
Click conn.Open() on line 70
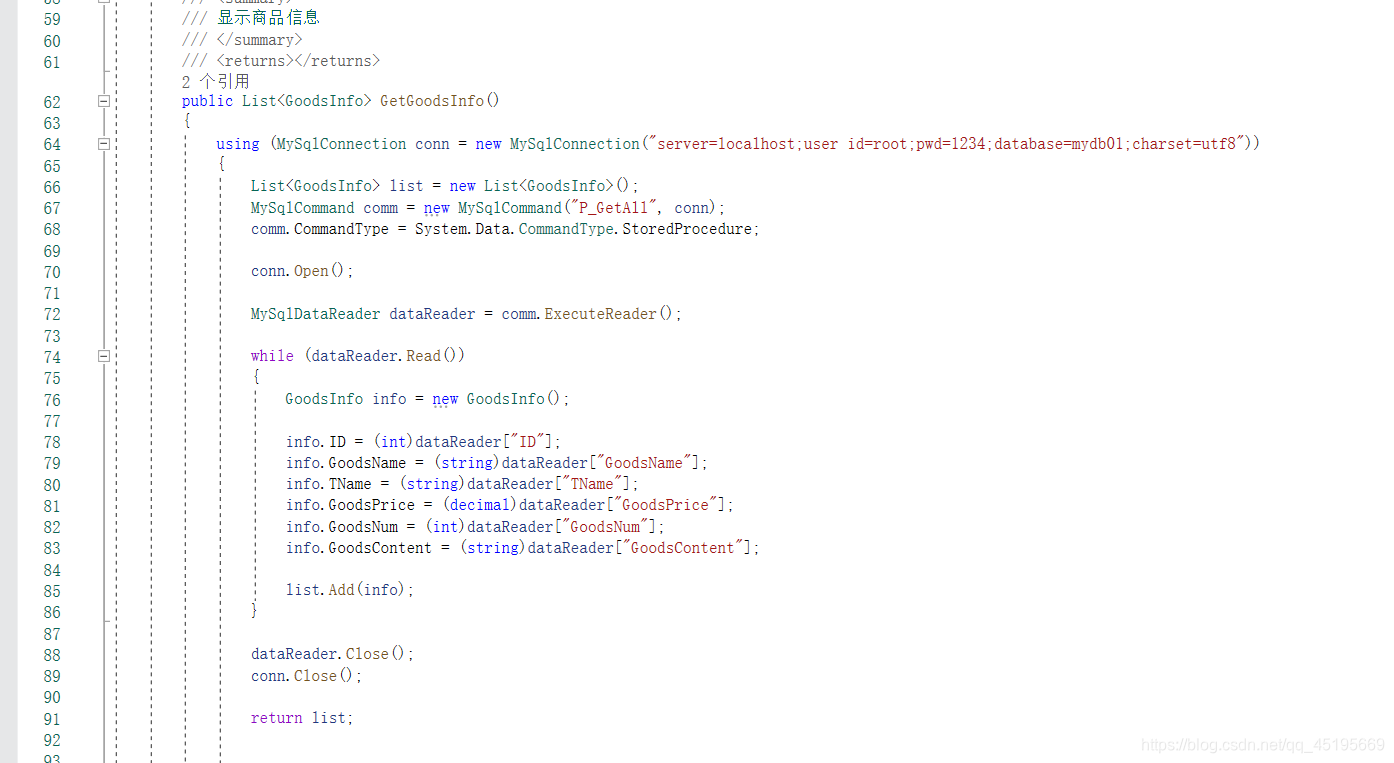pos(302,271)
